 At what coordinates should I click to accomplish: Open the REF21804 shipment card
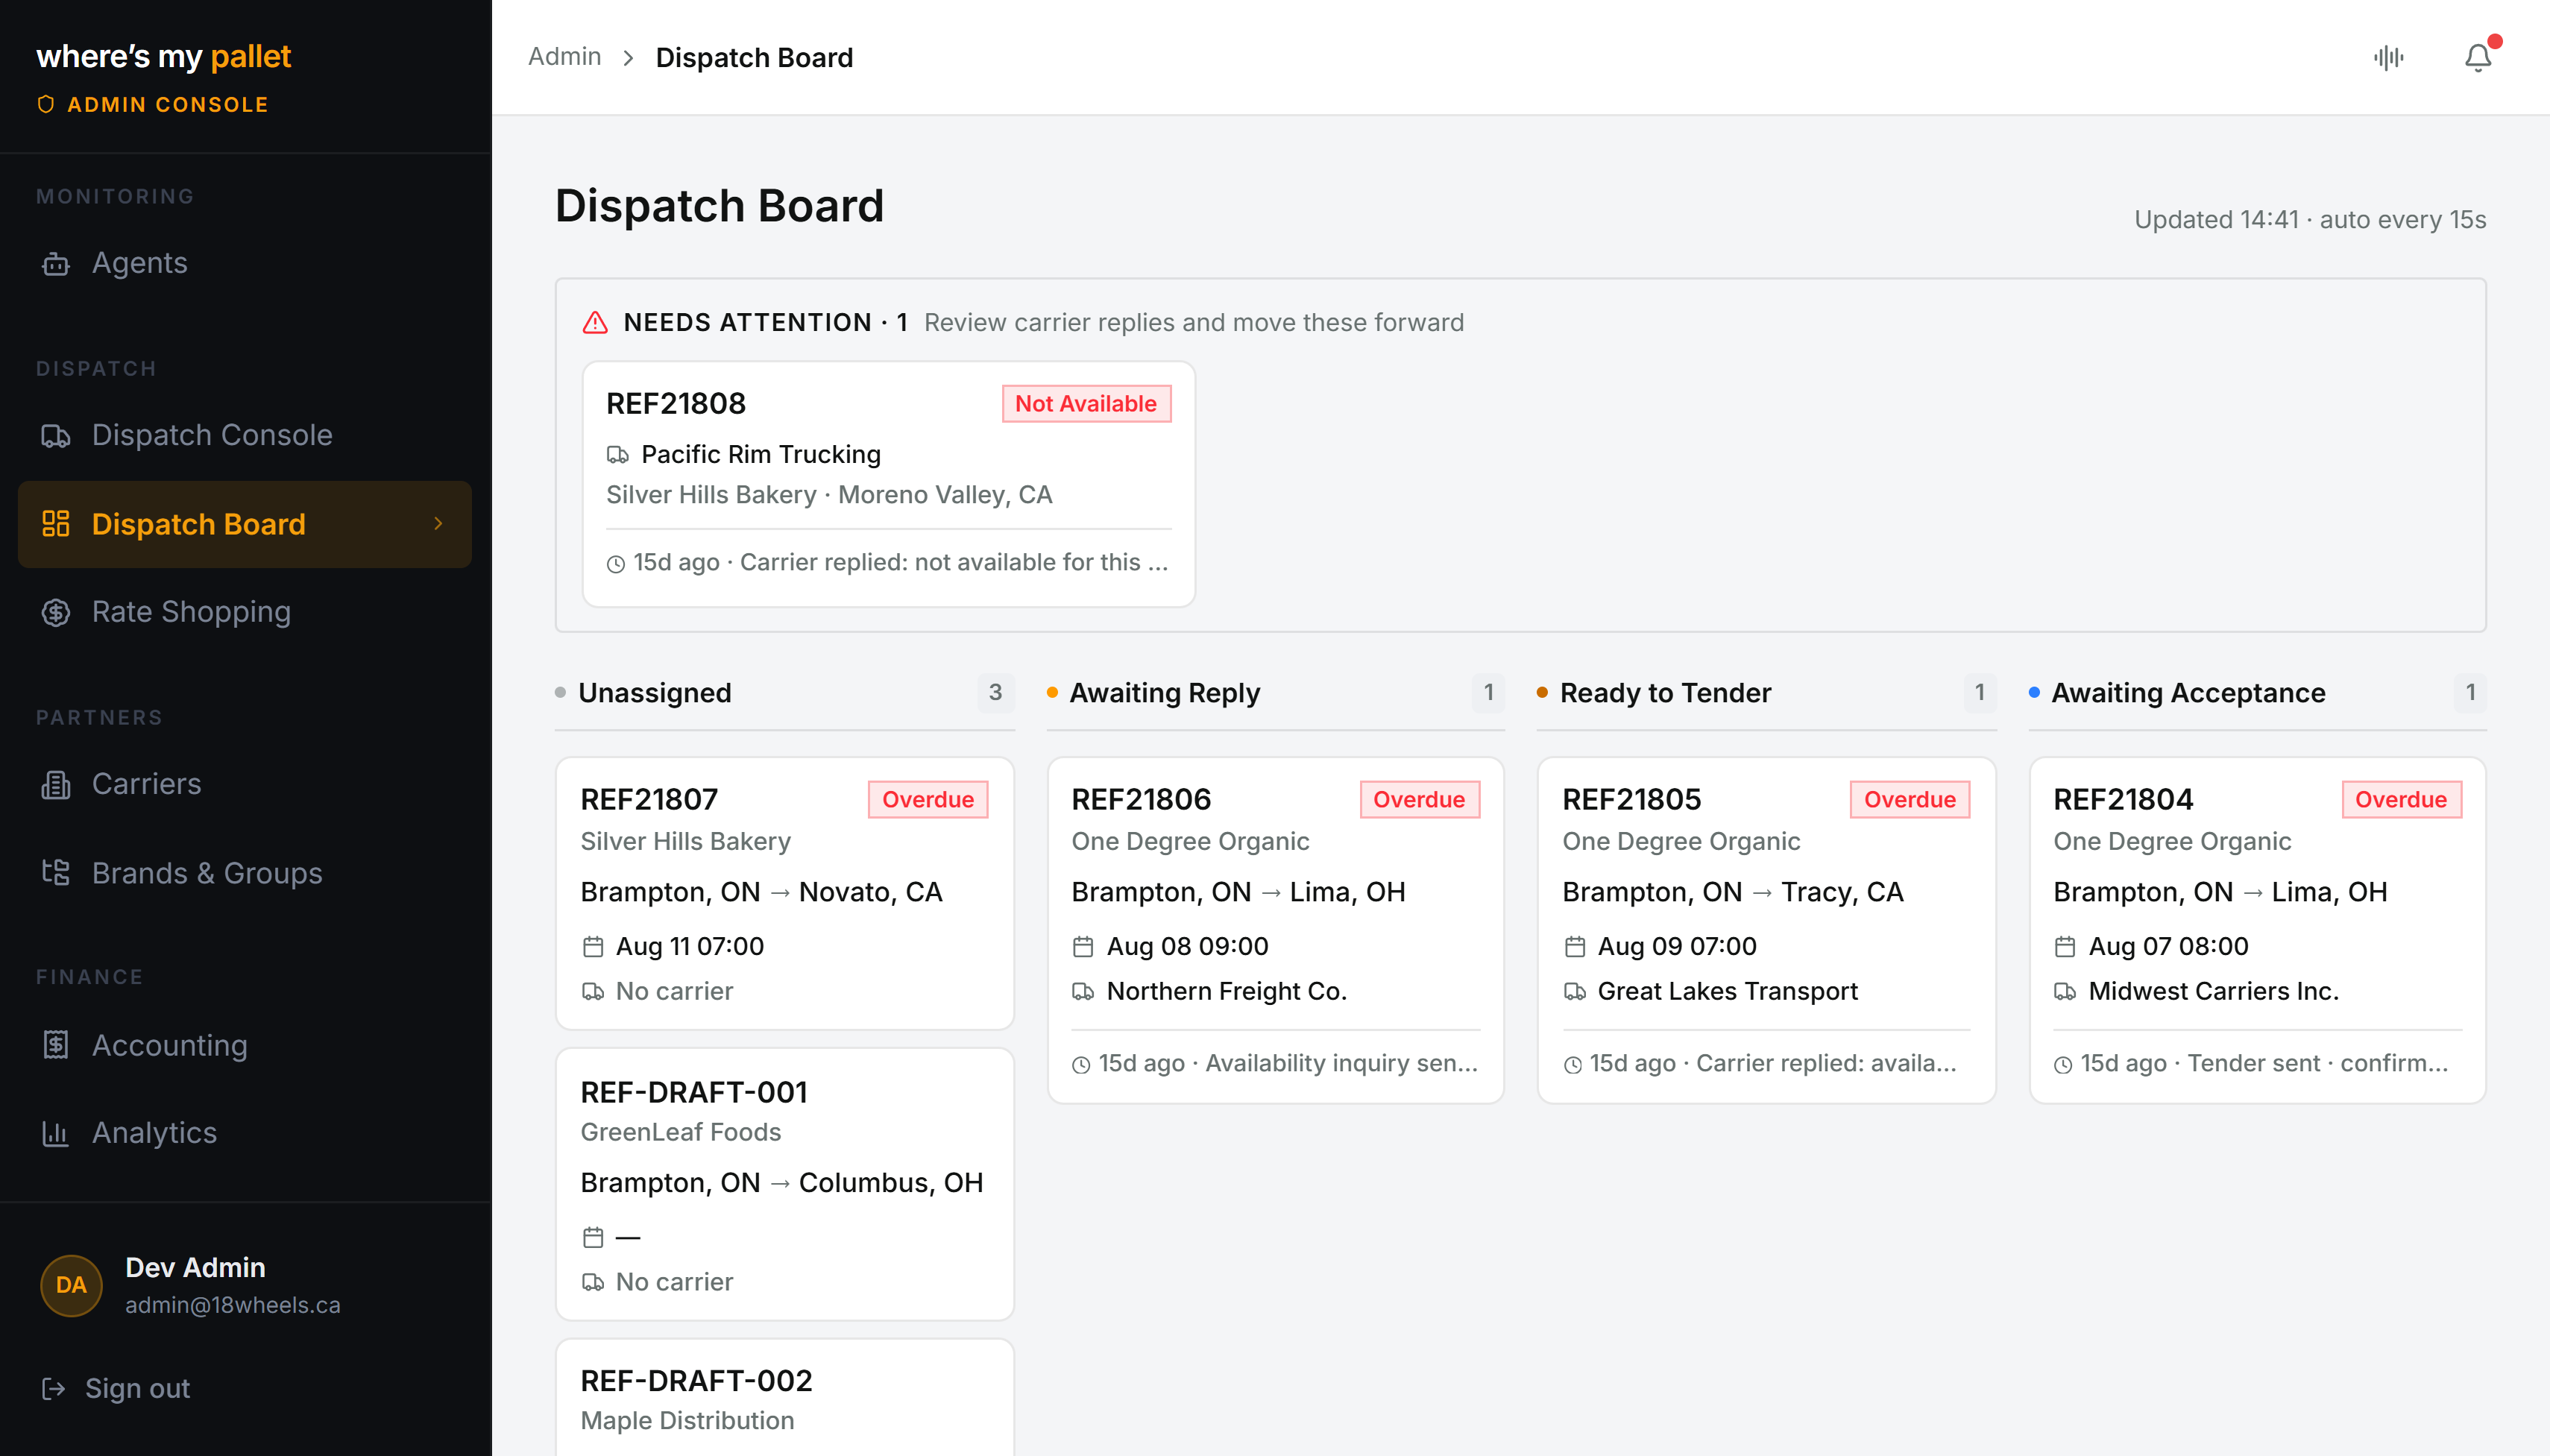(x=2257, y=930)
